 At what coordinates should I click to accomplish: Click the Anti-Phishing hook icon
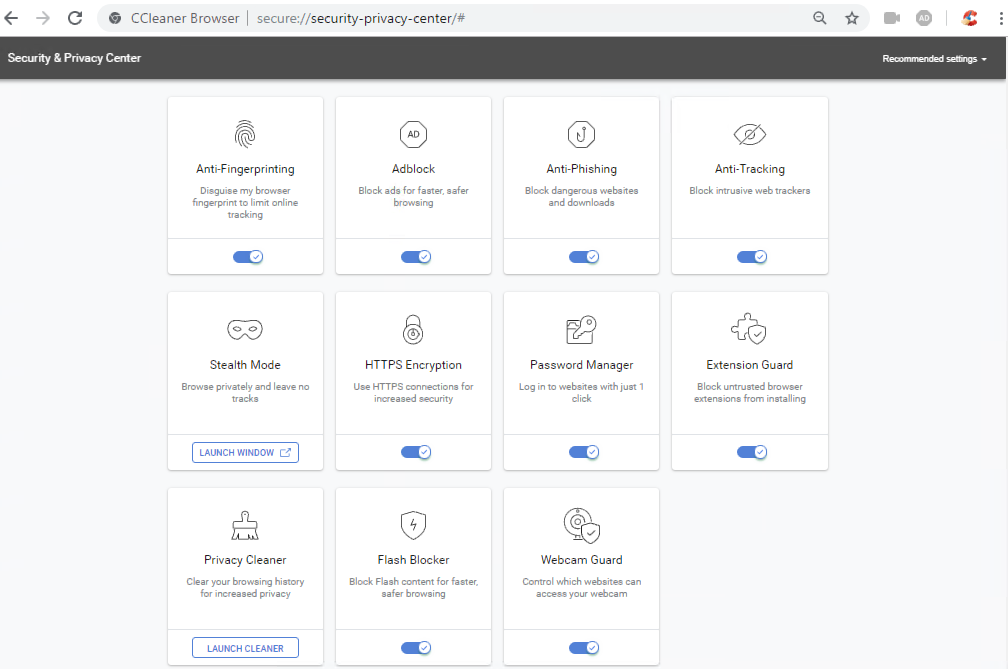[581, 134]
